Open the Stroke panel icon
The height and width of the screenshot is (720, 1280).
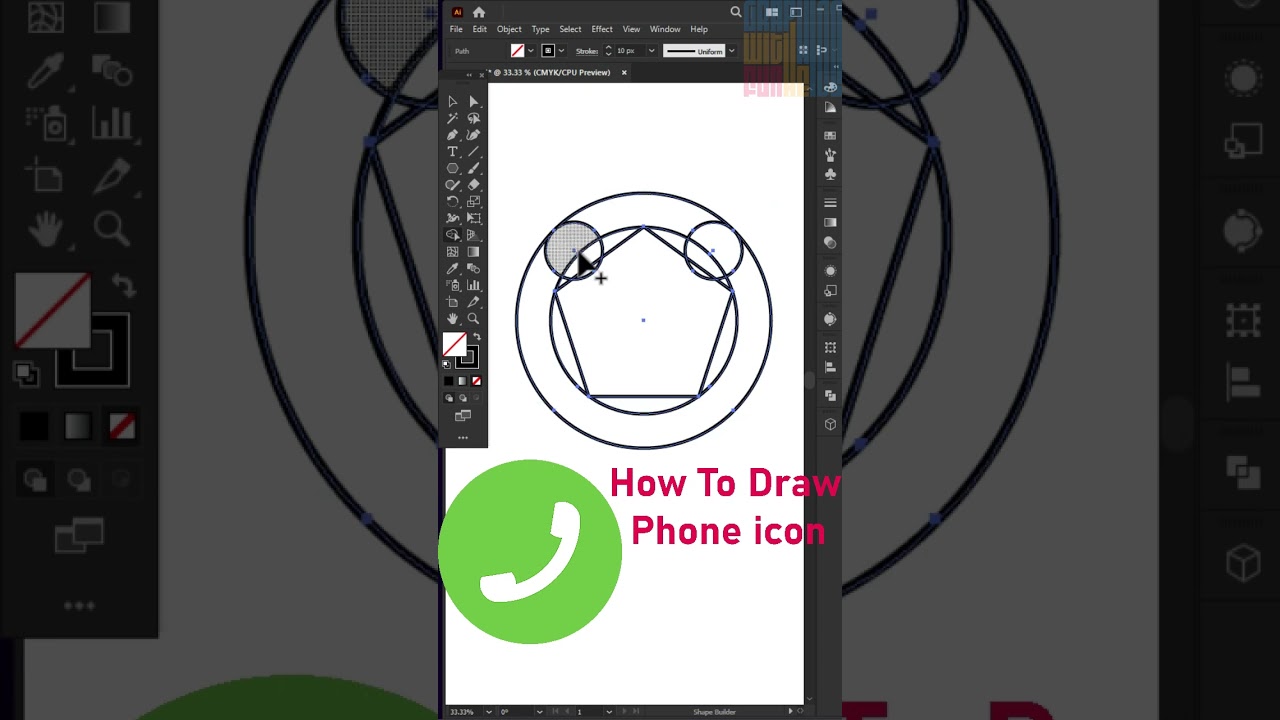click(830, 203)
